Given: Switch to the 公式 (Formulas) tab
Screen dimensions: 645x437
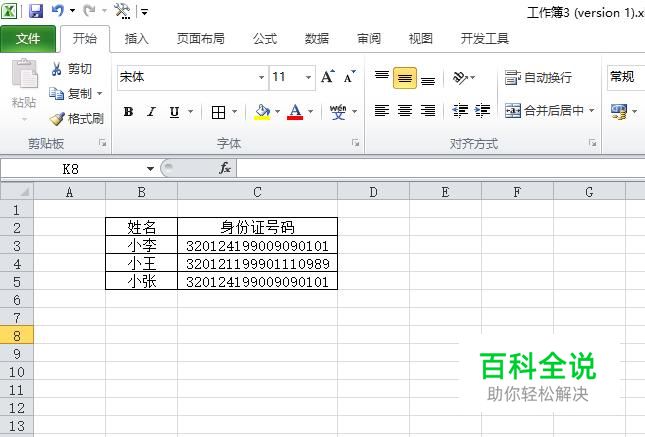Looking at the screenshot, I should pos(265,39).
